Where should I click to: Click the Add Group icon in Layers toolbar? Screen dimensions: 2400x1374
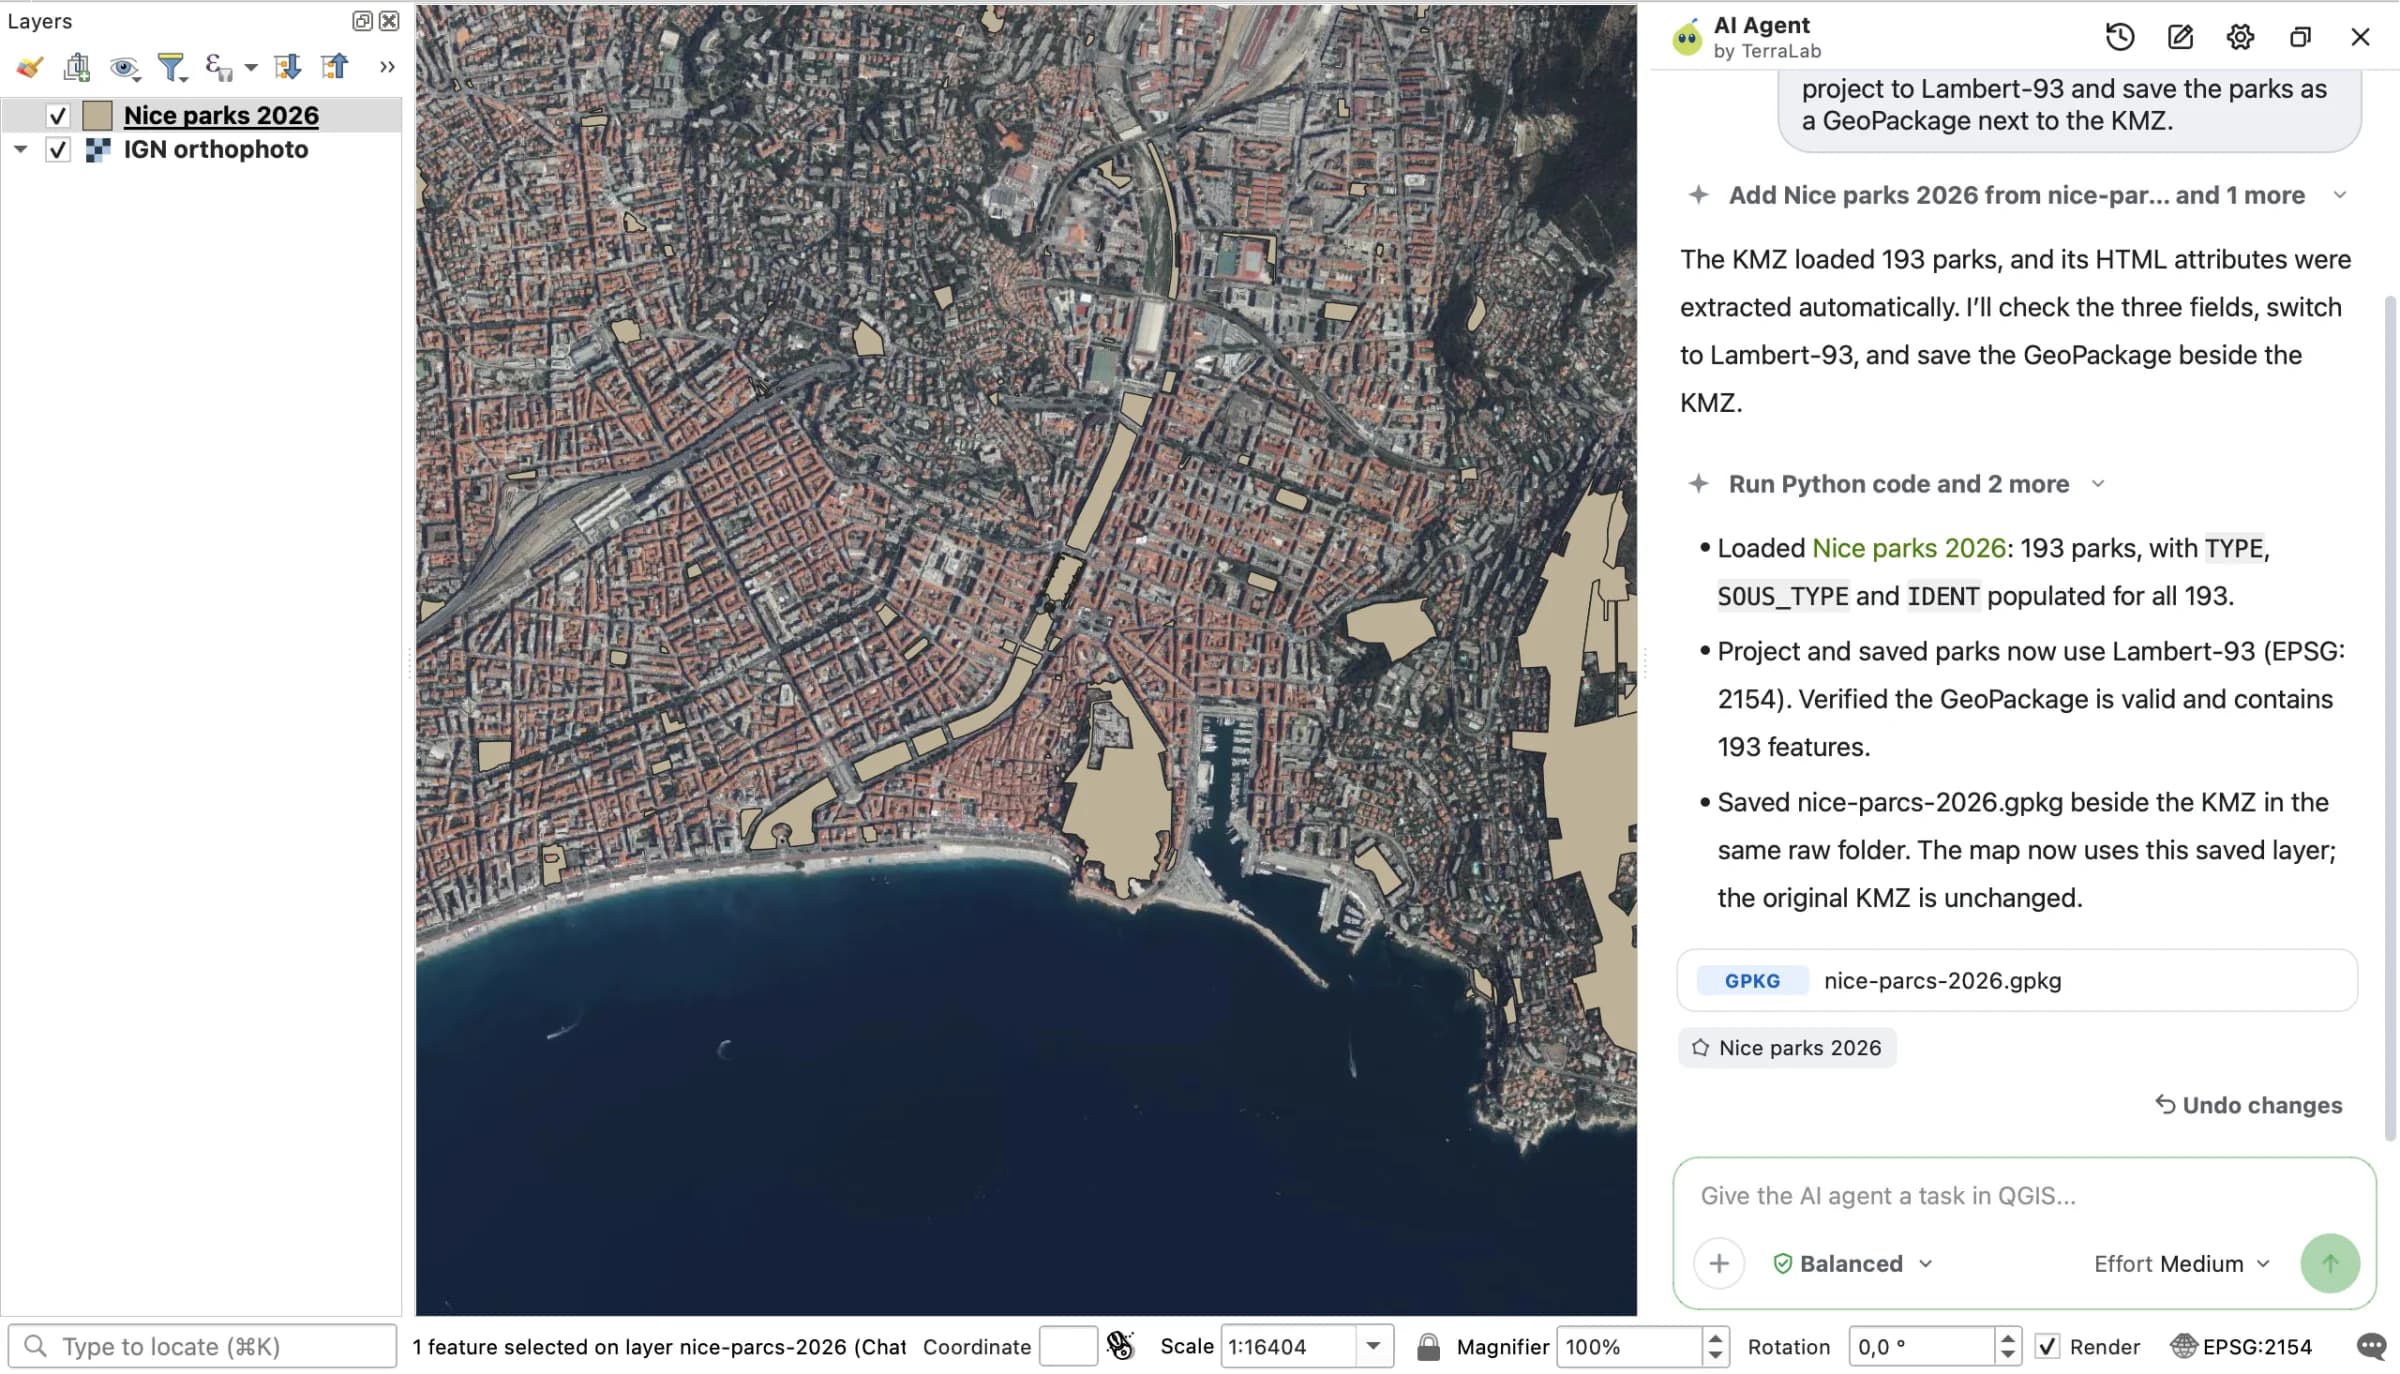[x=77, y=67]
